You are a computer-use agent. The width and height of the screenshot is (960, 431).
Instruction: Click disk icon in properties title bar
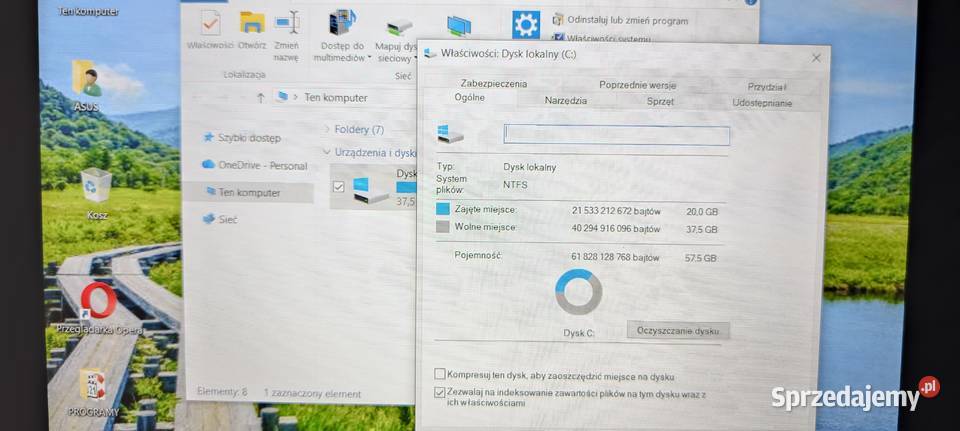pos(430,54)
